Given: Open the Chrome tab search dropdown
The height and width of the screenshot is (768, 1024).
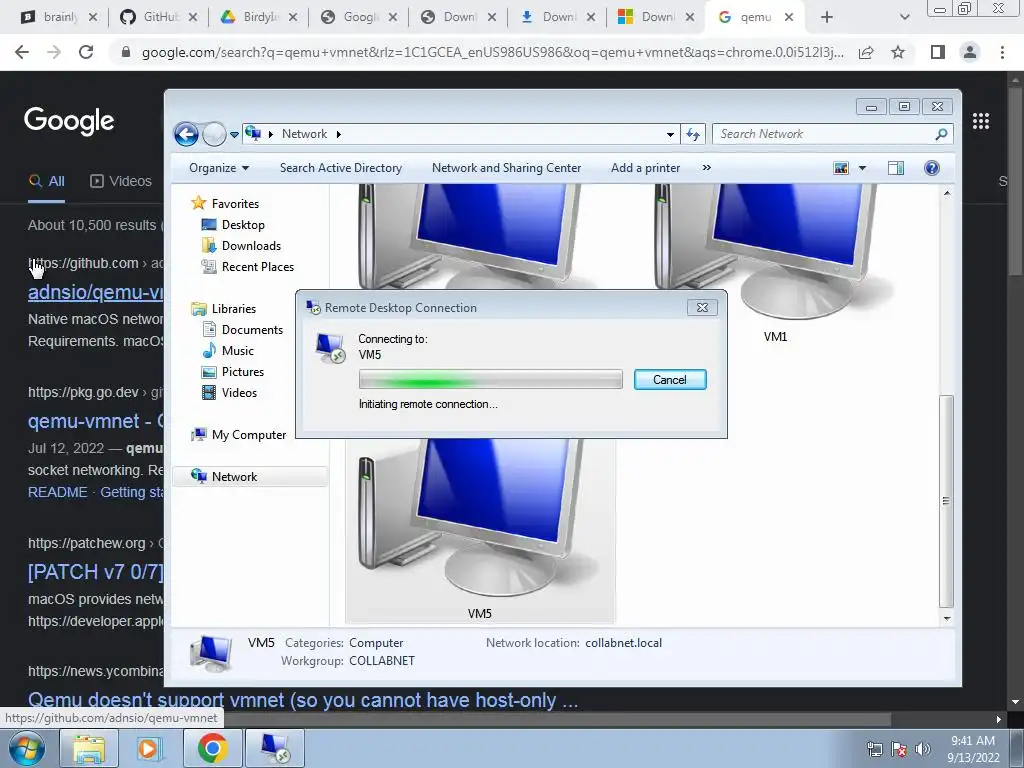Looking at the screenshot, I should pos(904,18).
